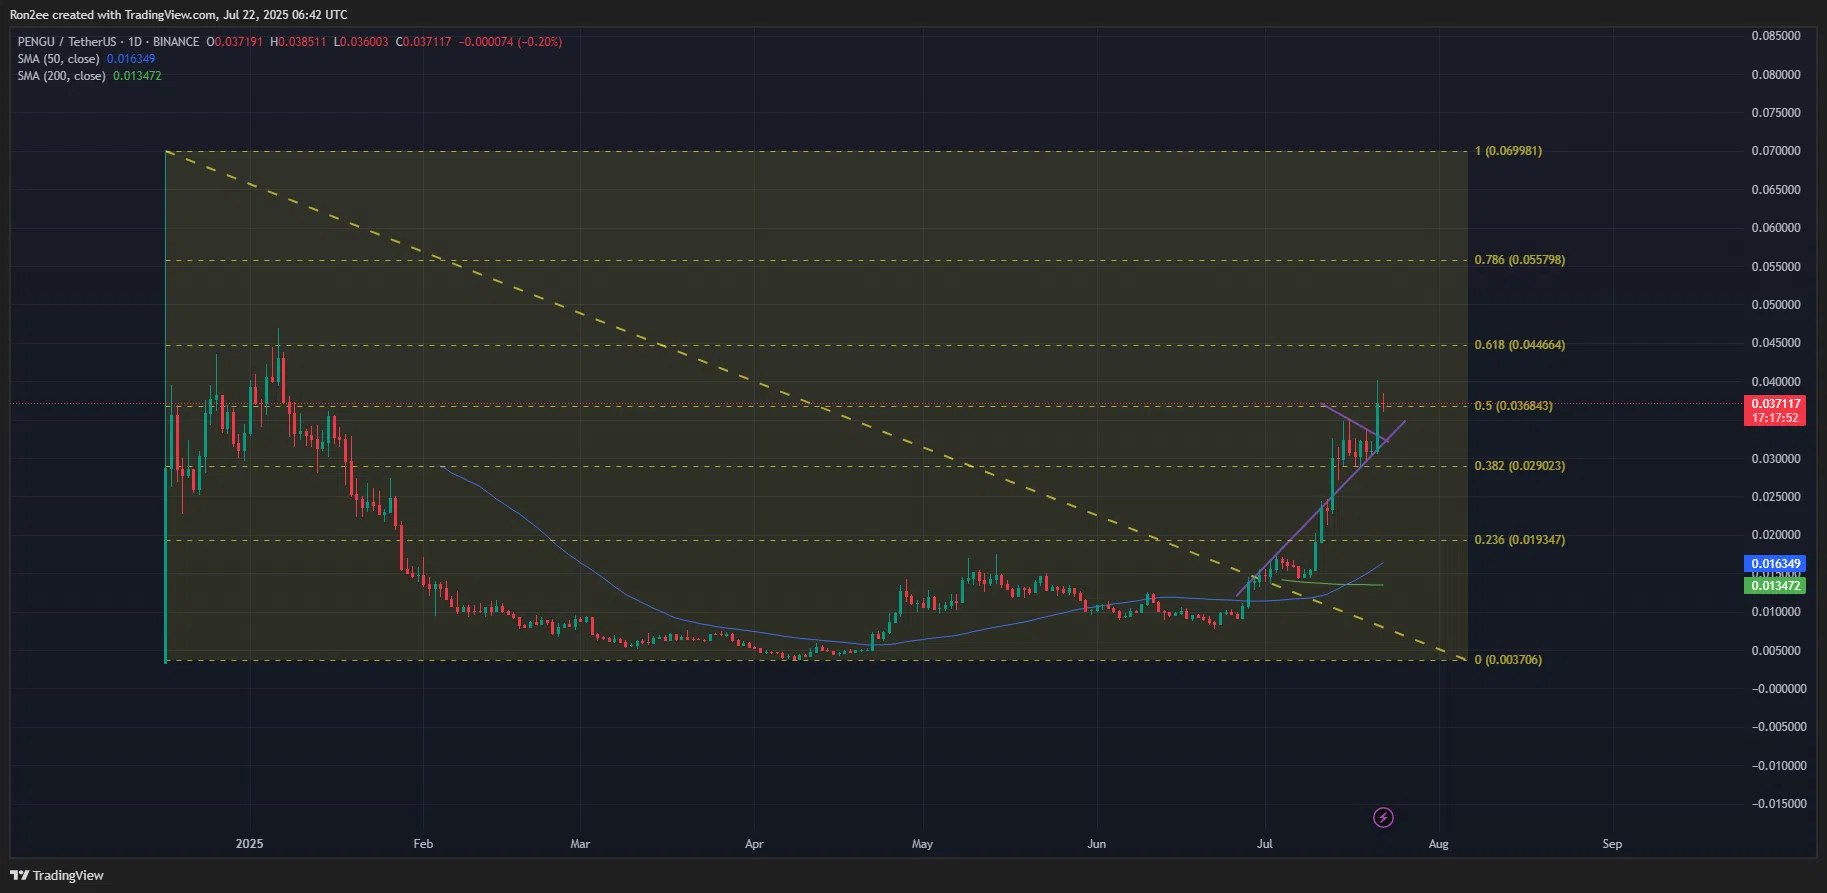Click the 0.382 (0.029023) Fibonacci label
This screenshot has width=1827, height=893.
(1519, 466)
